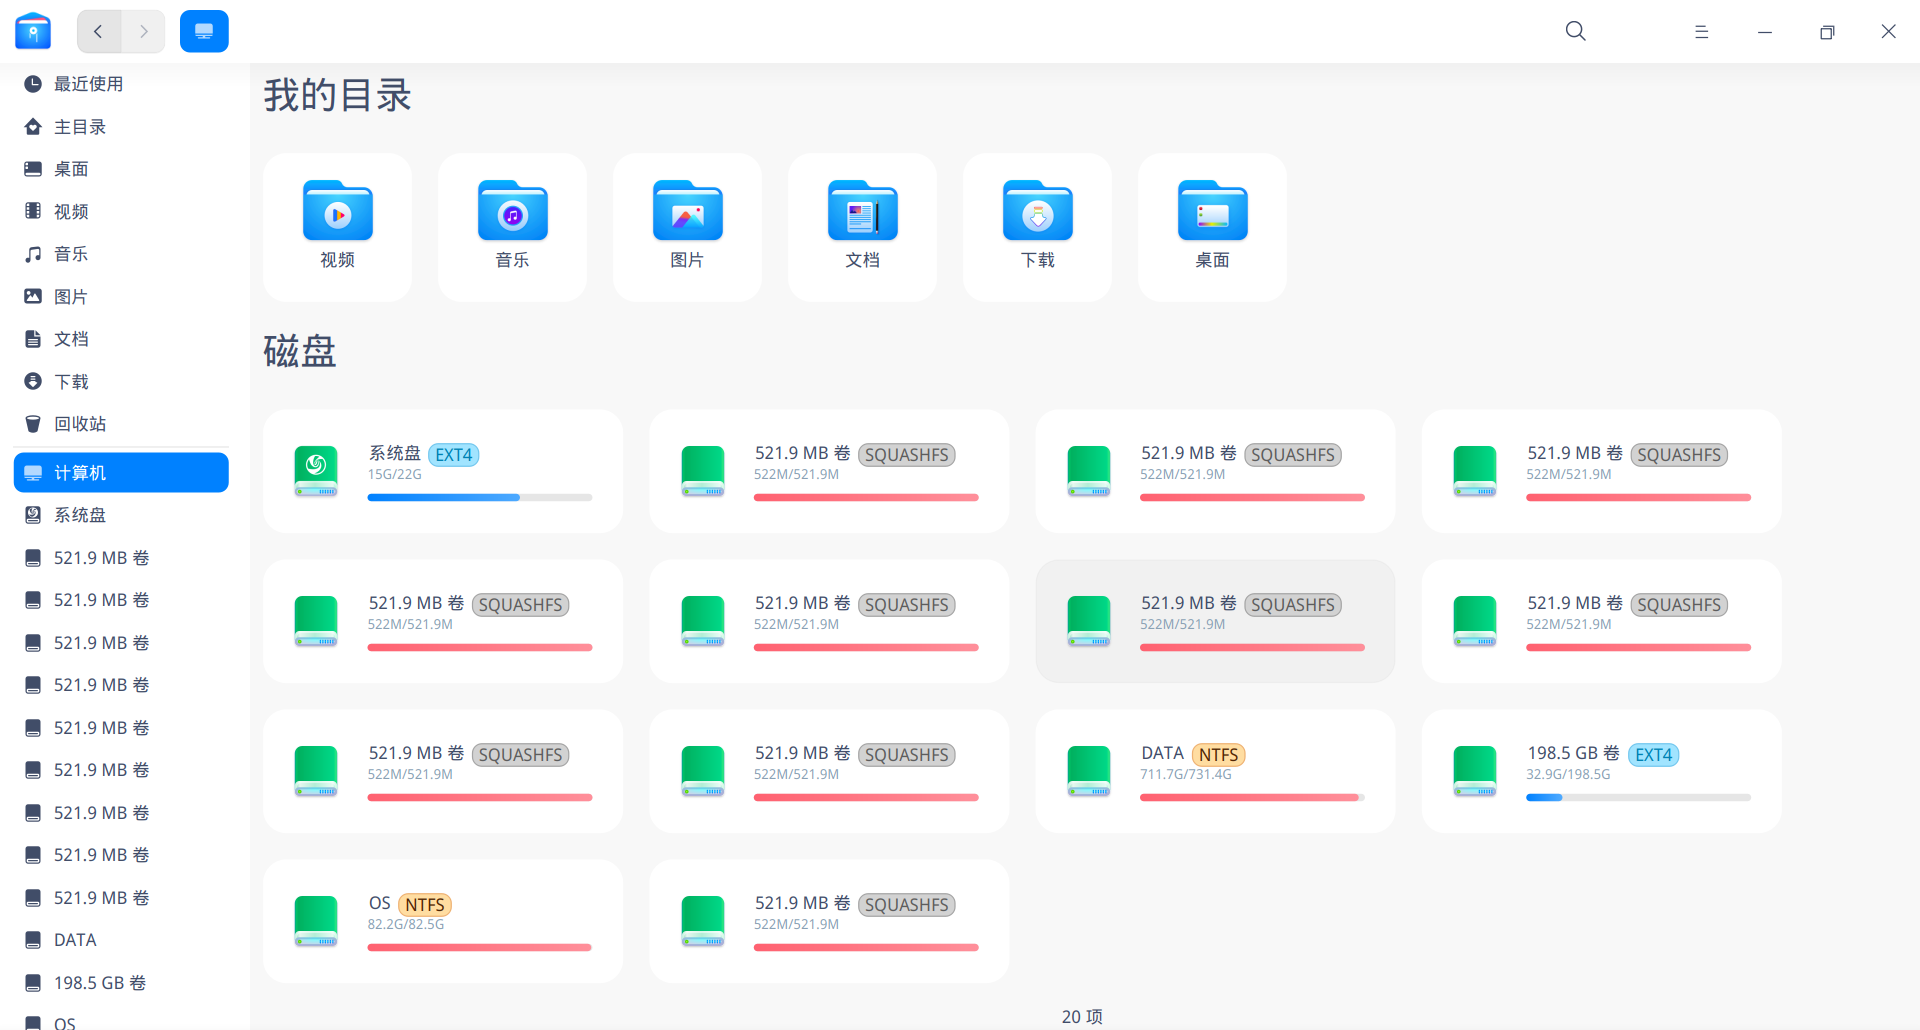Minimize the file manager window
Viewport: 1920px width, 1030px height.
[x=1765, y=32]
